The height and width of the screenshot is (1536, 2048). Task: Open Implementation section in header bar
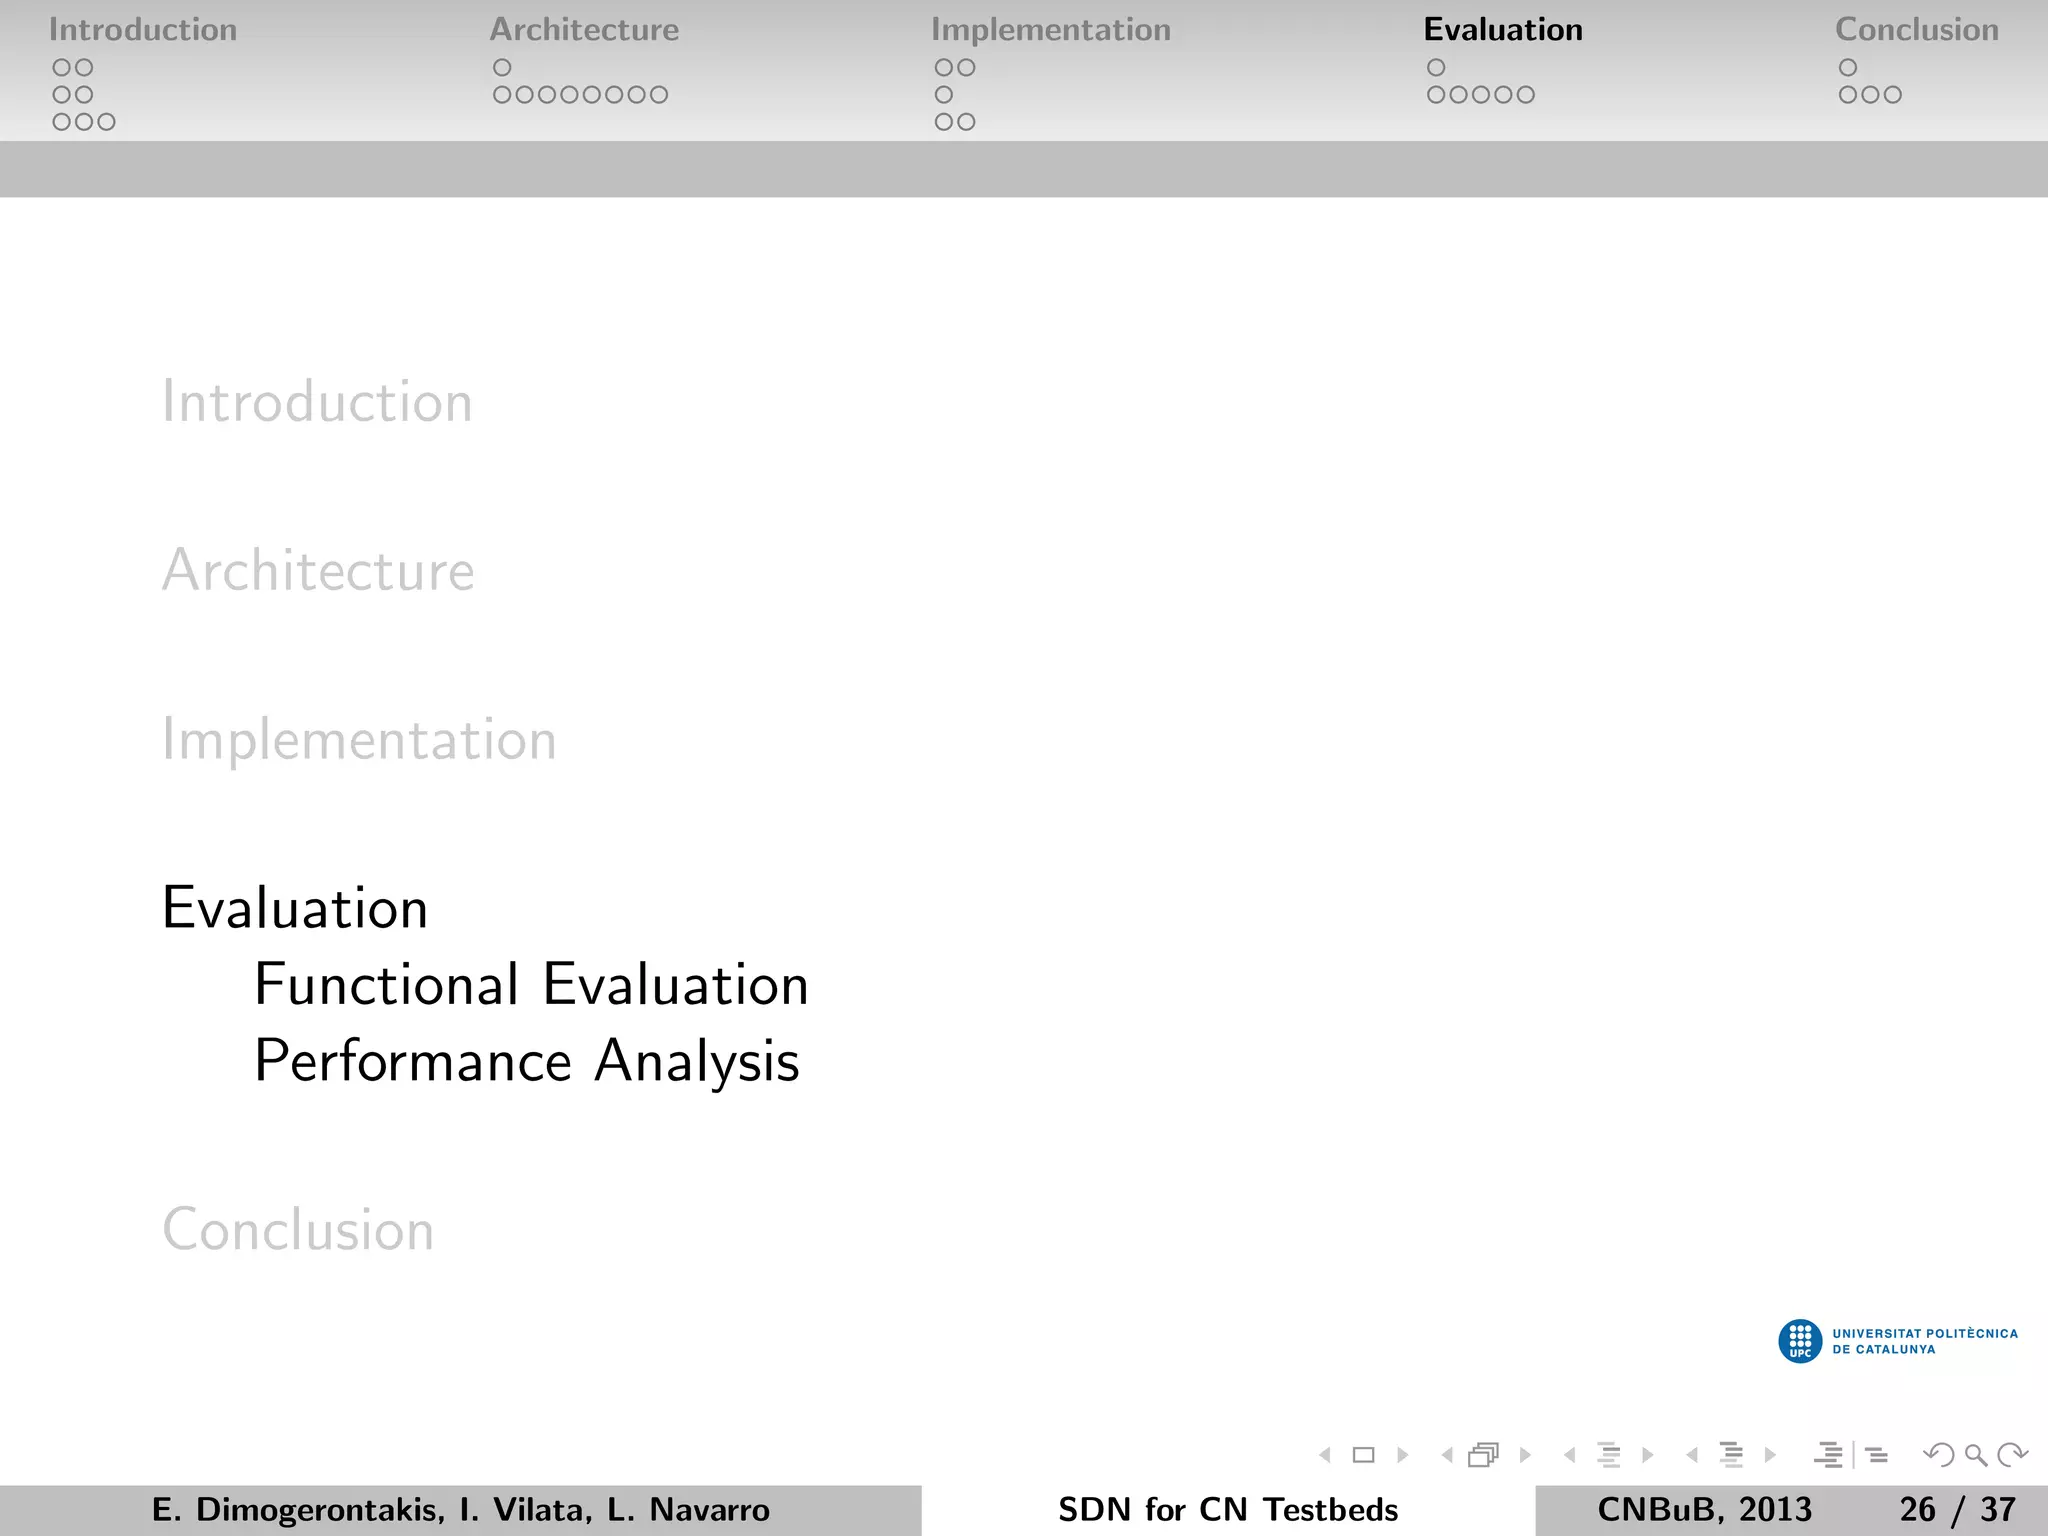(1051, 30)
